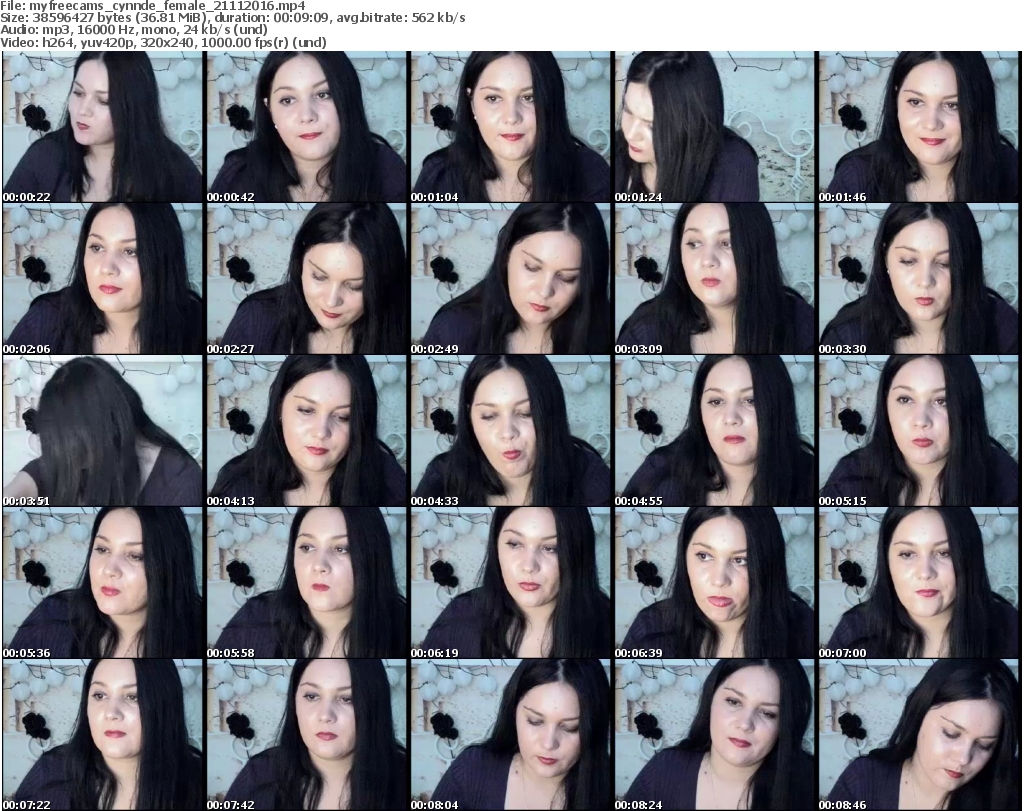This screenshot has height=811, width=1024.
Task: Select the thumbnail at 00:05:15
Action: tap(918, 431)
